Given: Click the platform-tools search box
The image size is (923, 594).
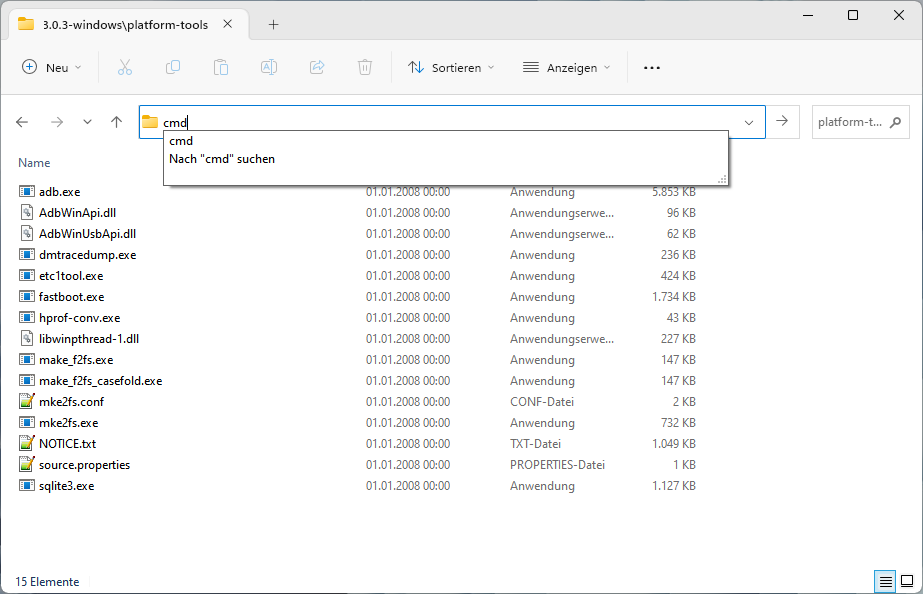Looking at the screenshot, I should pos(850,122).
